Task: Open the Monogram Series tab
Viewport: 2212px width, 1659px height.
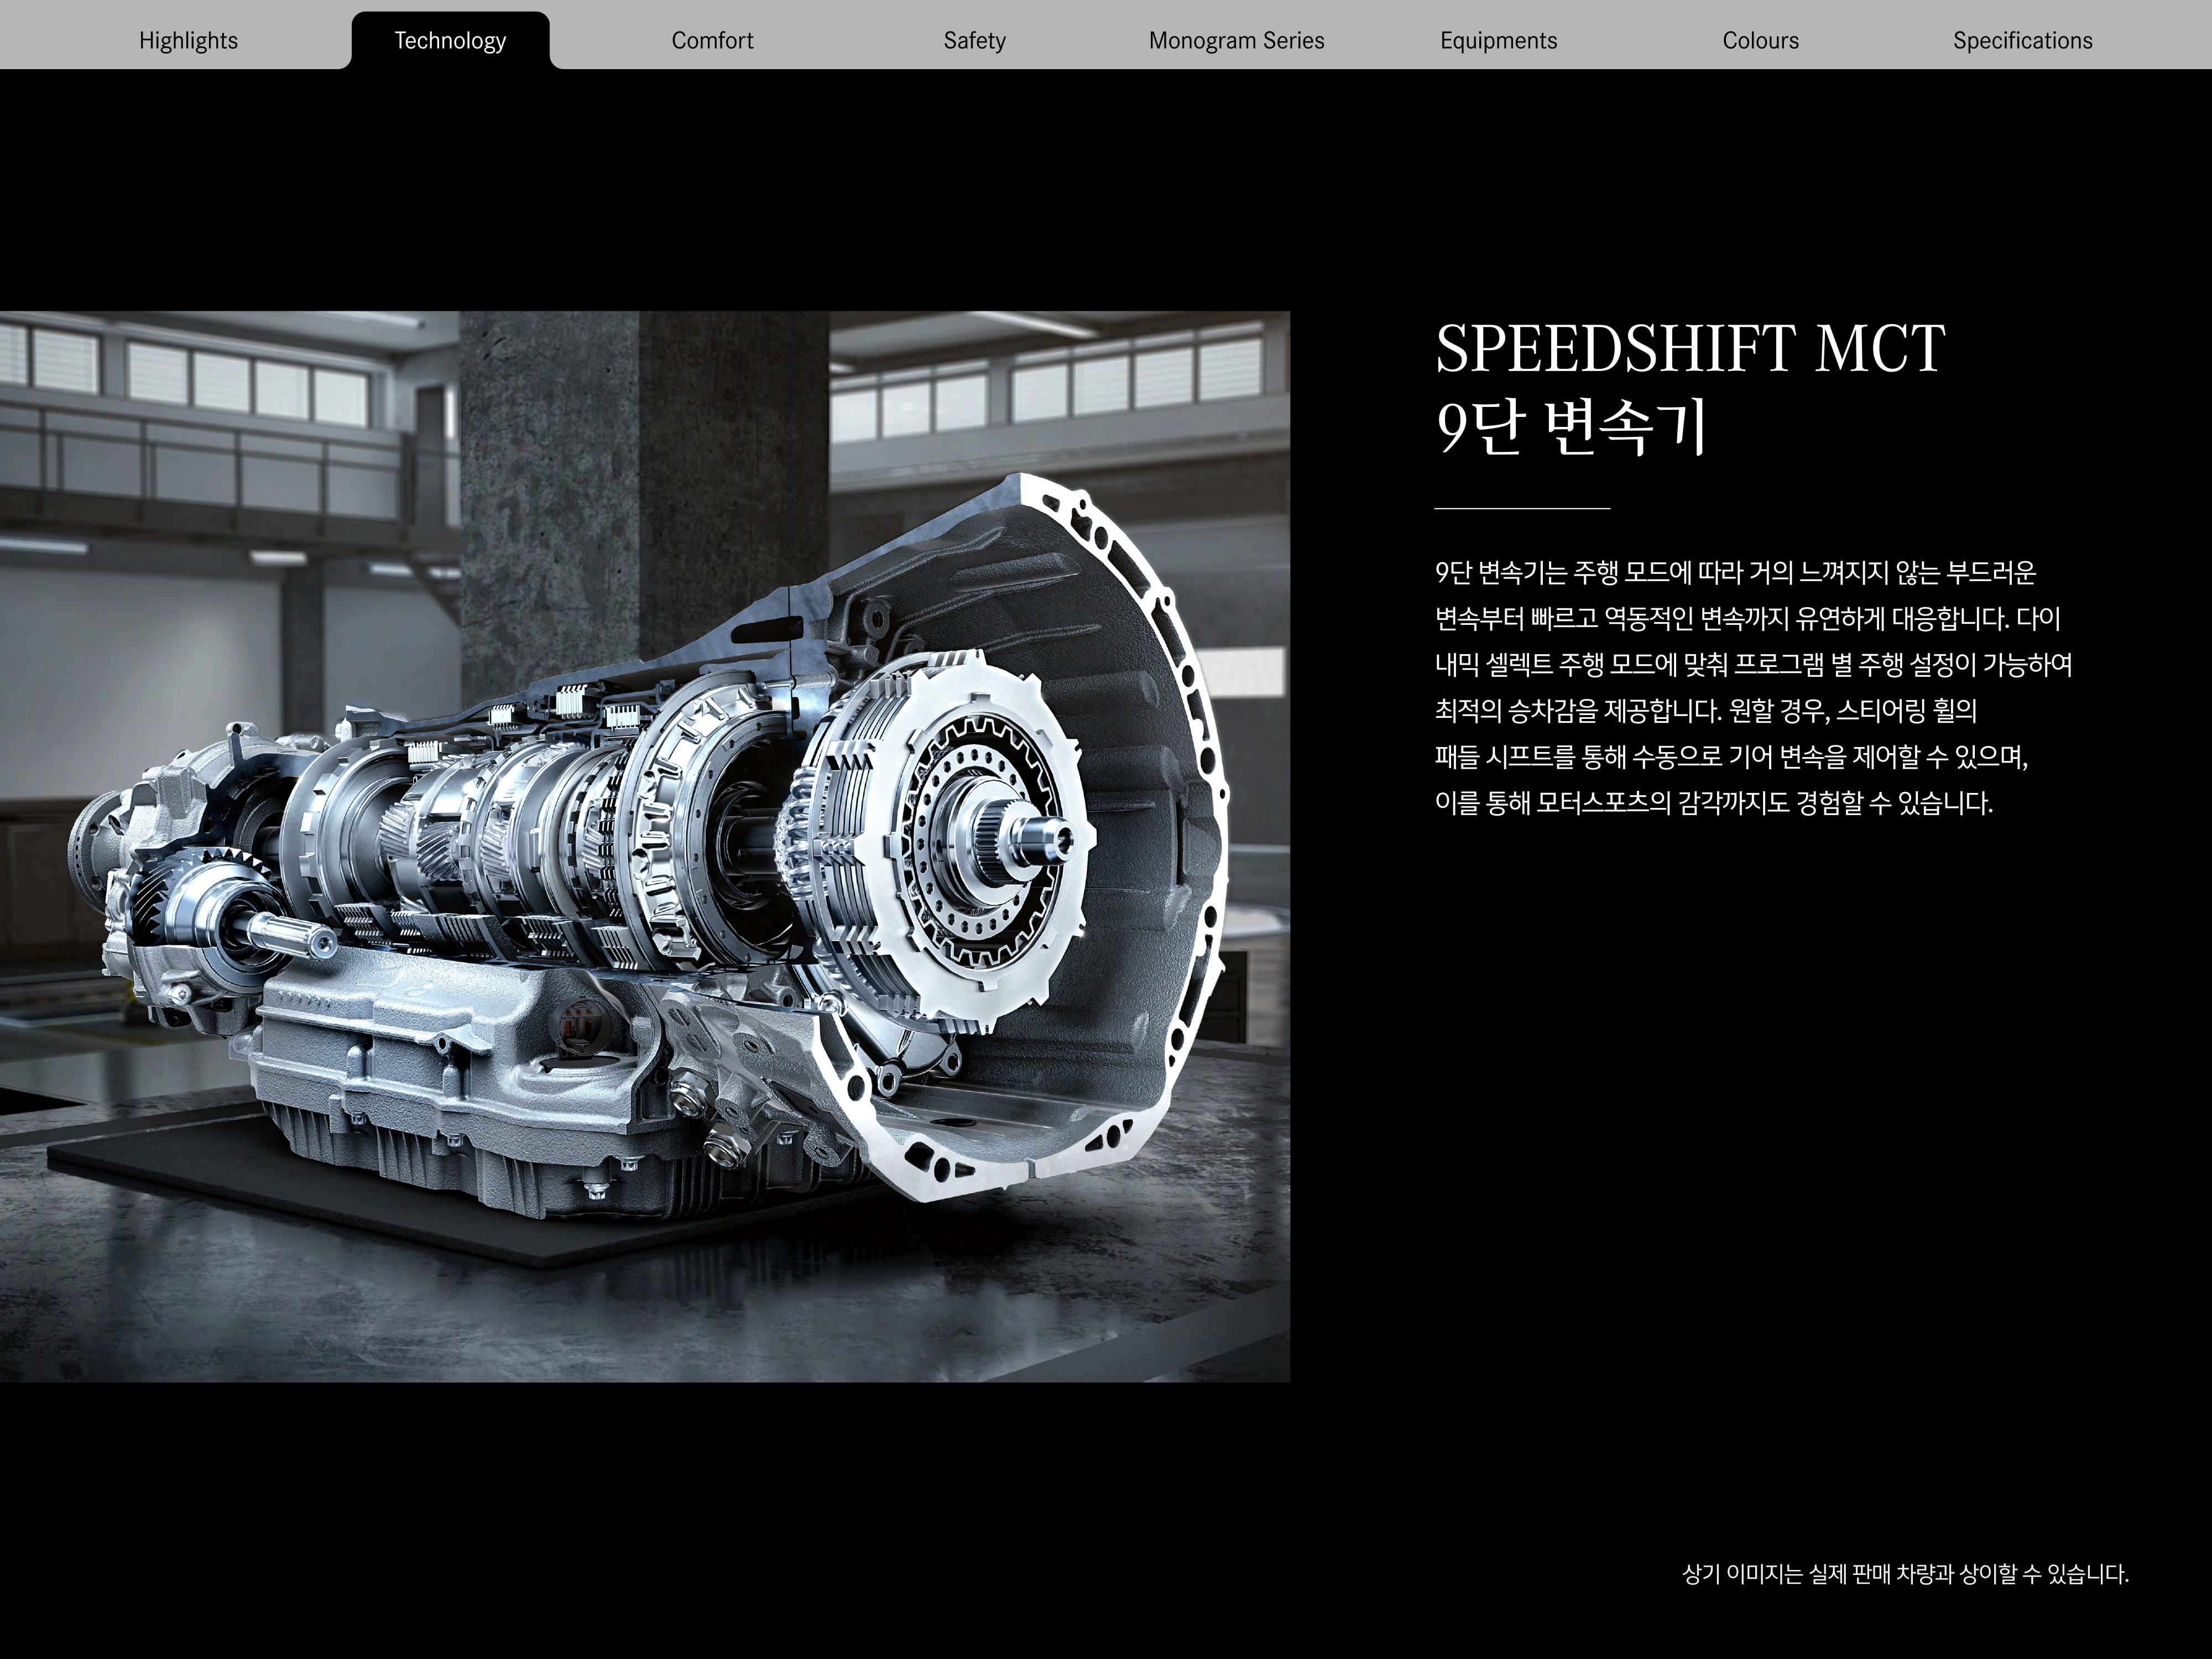Action: (x=1236, y=41)
